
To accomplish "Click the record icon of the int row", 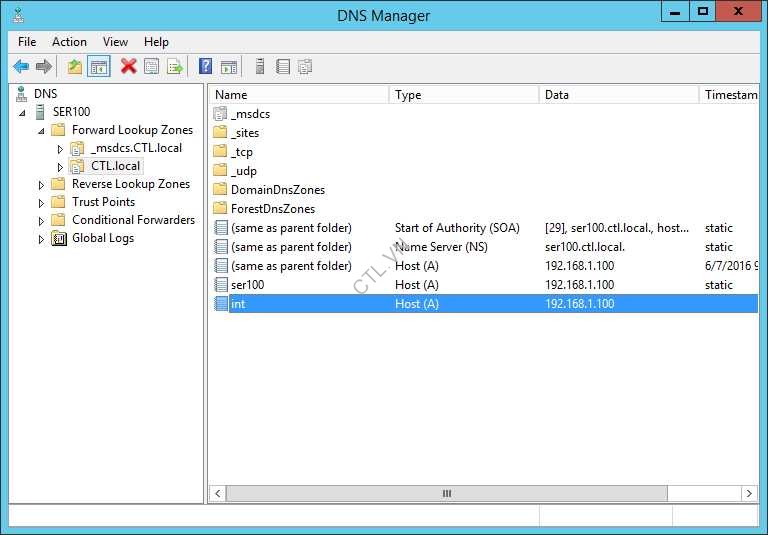I will click(x=221, y=304).
